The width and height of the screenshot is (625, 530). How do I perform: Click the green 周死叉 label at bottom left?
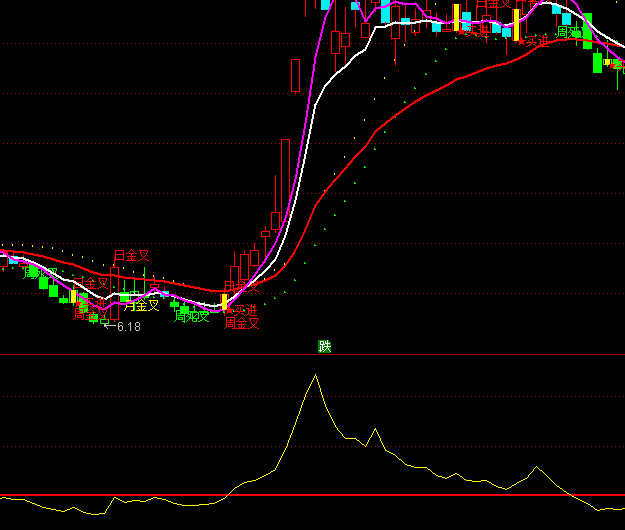(x=191, y=316)
